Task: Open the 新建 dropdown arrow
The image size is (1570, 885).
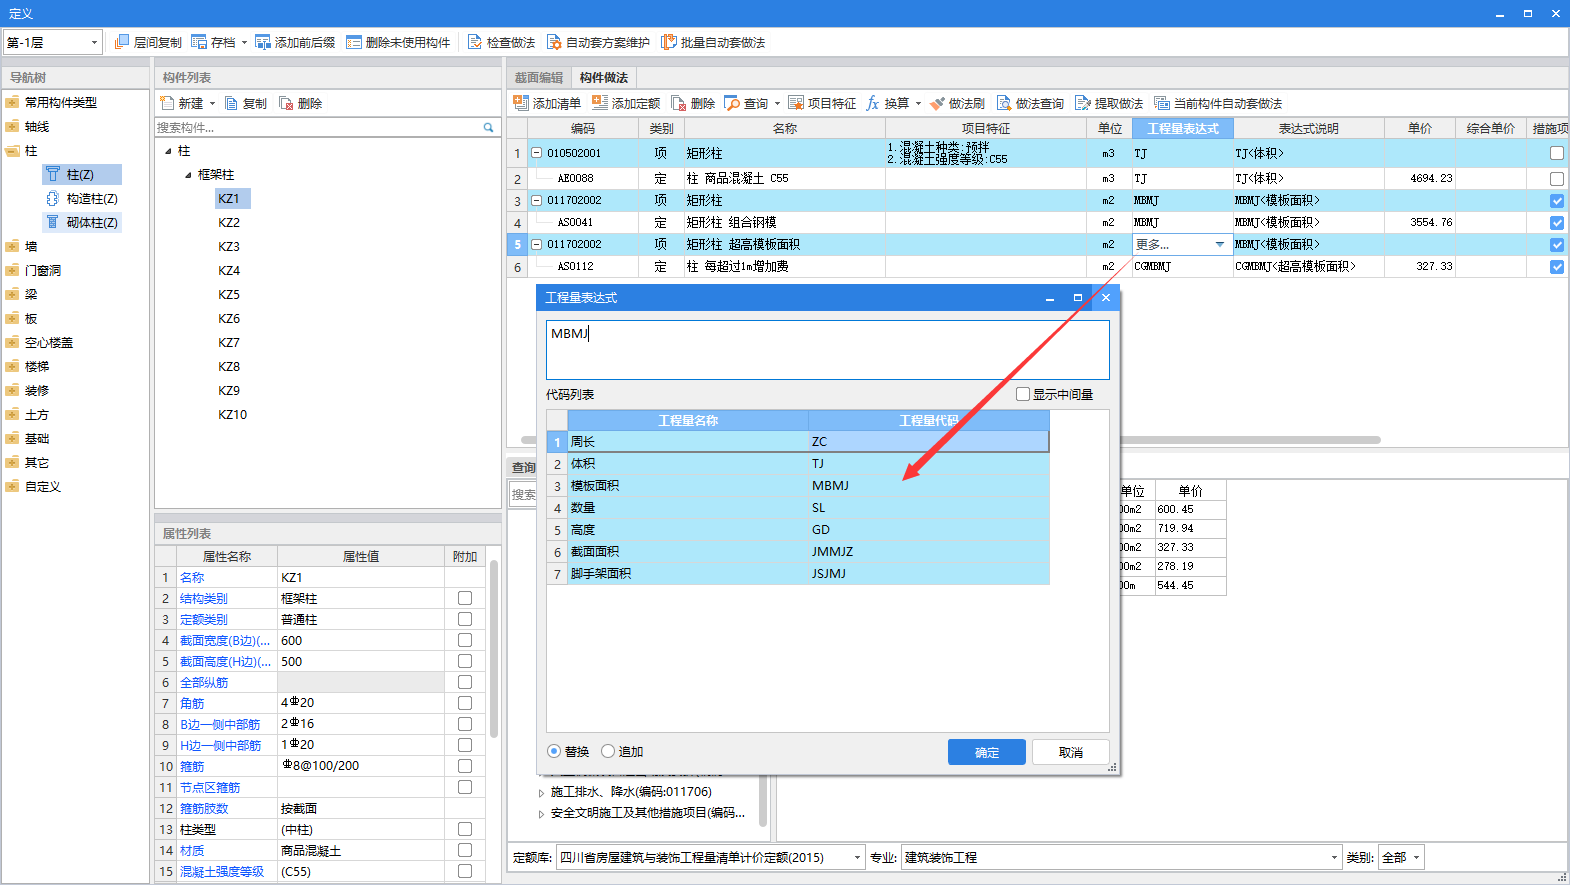Action: point(212,103)
